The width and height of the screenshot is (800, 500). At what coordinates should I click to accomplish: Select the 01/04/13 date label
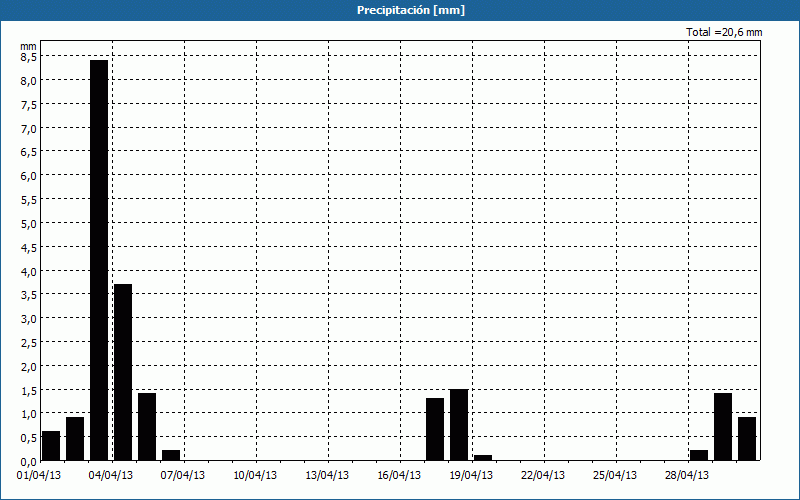click(39, 475)
